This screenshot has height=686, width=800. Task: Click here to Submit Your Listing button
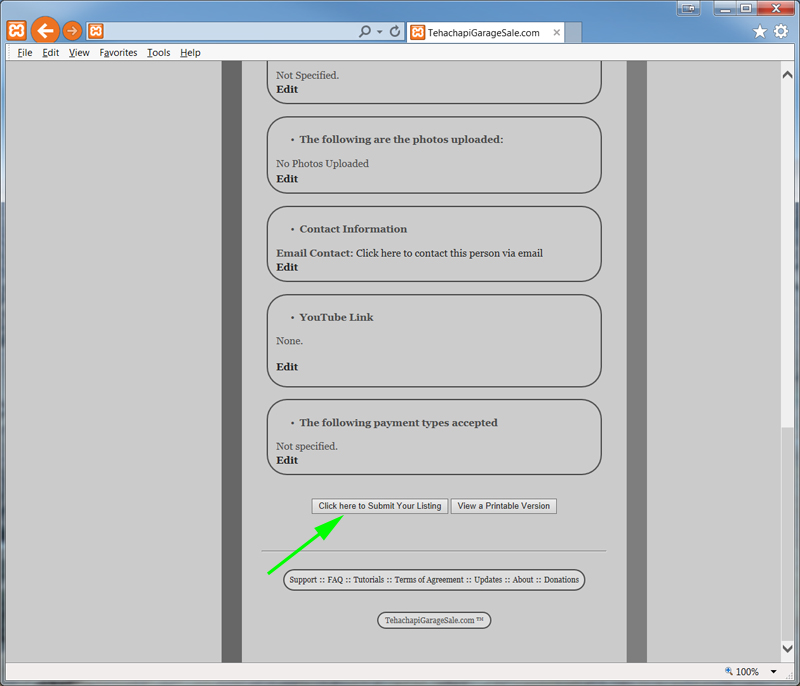(380, 506)
